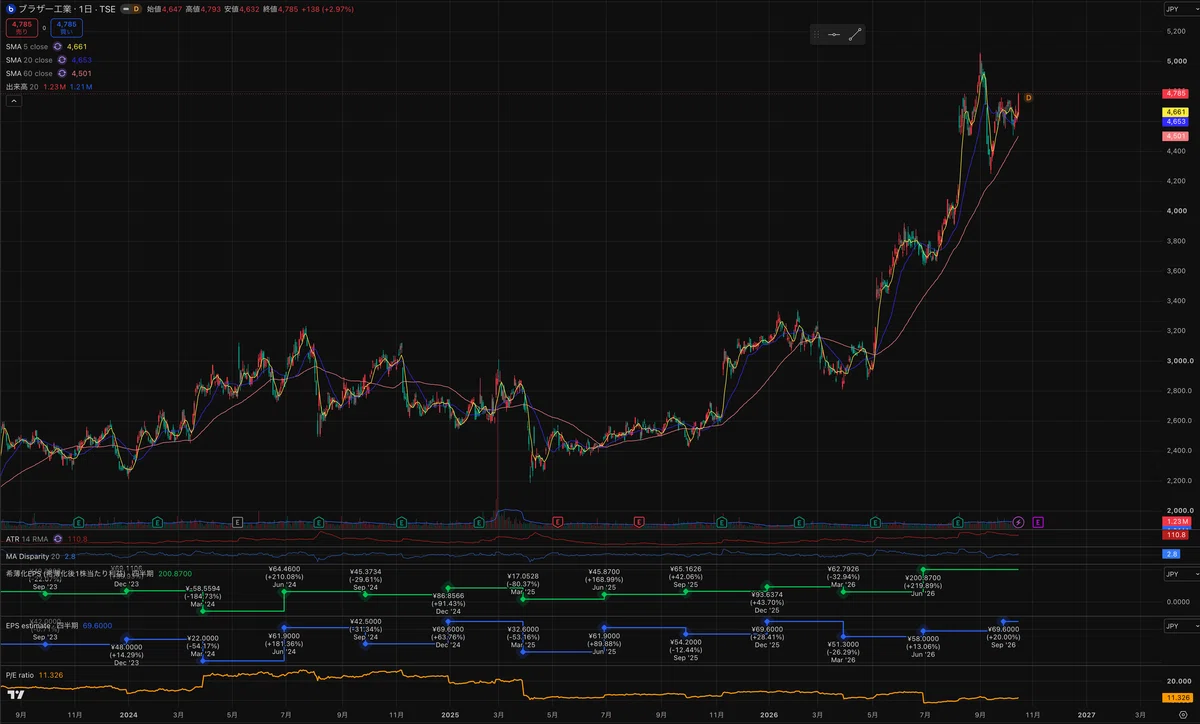Select the trend line drawing tool
The width and height of the screenshot is (1200, 724).
(x=856, y=35)
